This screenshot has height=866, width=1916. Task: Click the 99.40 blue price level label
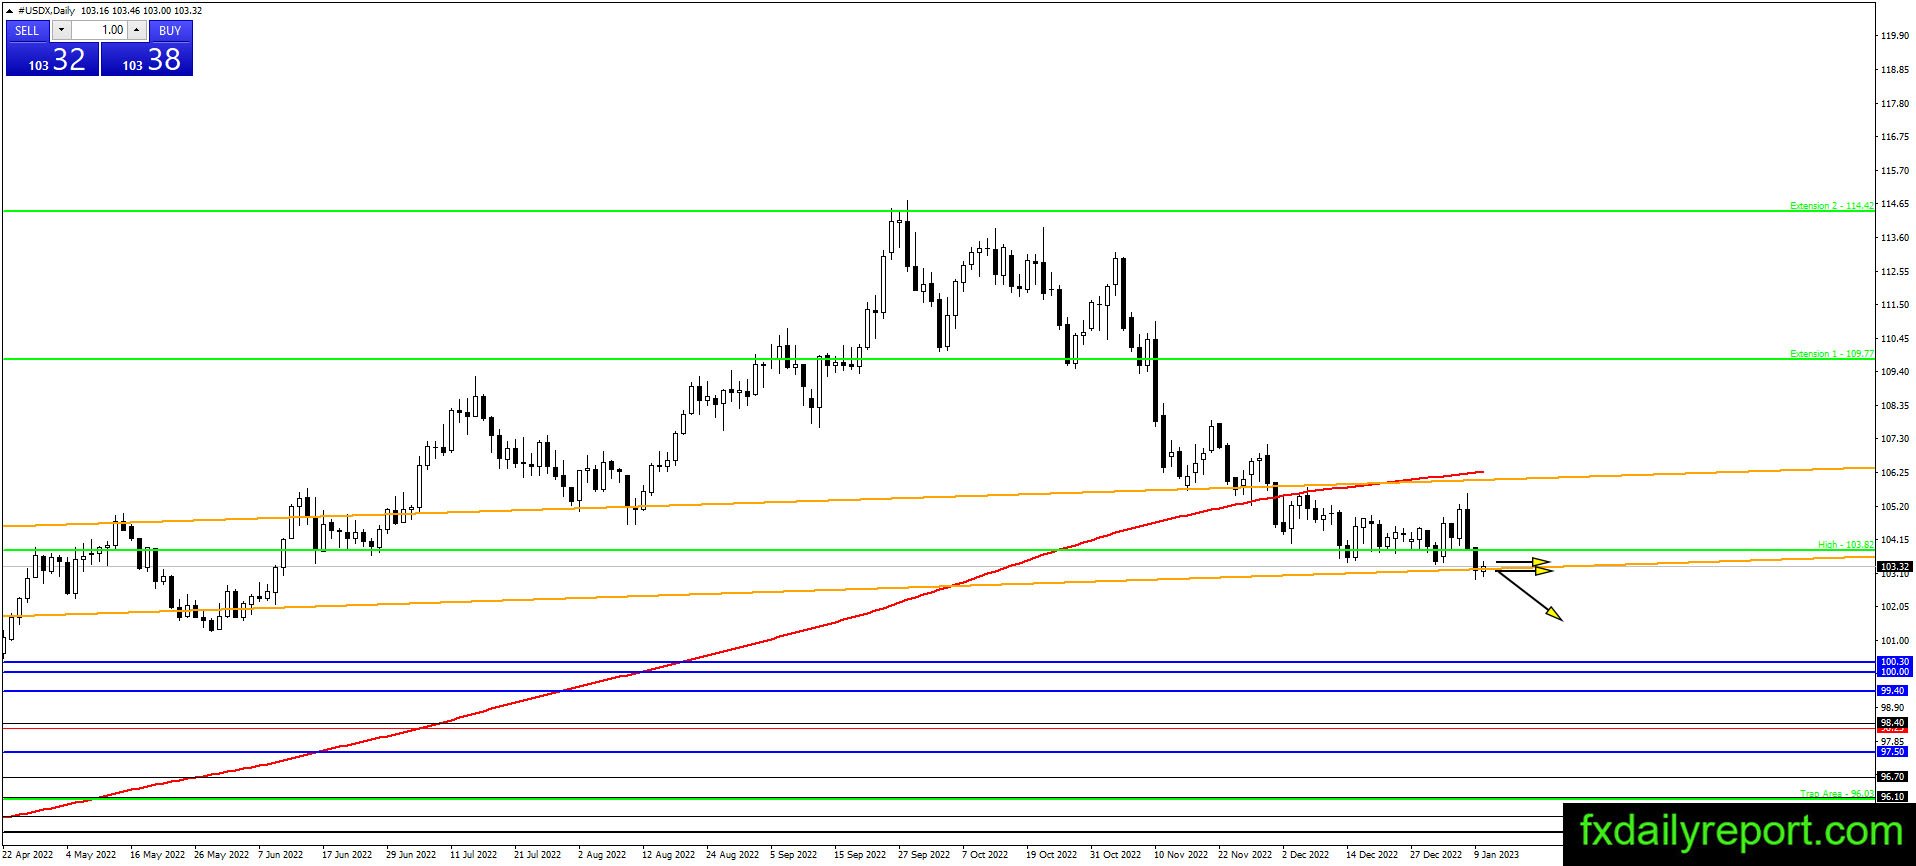[1892, 691]
